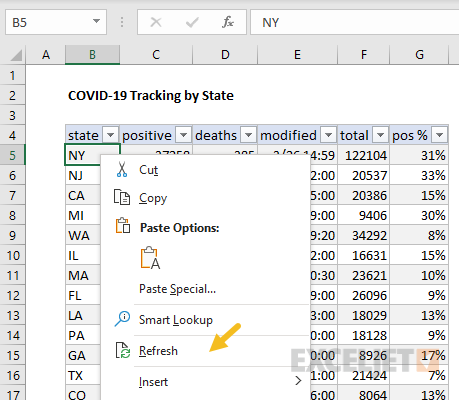Click the FL state cell
Viewport: 459px width, 400px height.
83,295
